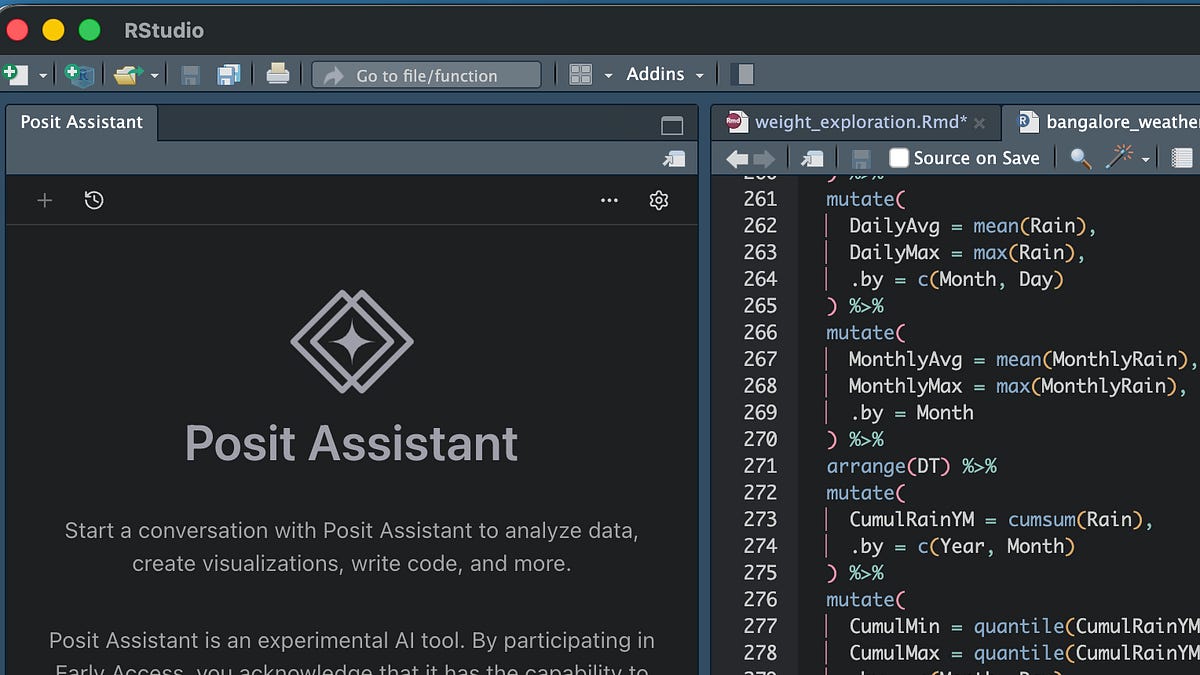This screenshot has width=1200, height=675.
Task: Click the "CumulMax = quantile(" code line
Action: click(1023, 653)
